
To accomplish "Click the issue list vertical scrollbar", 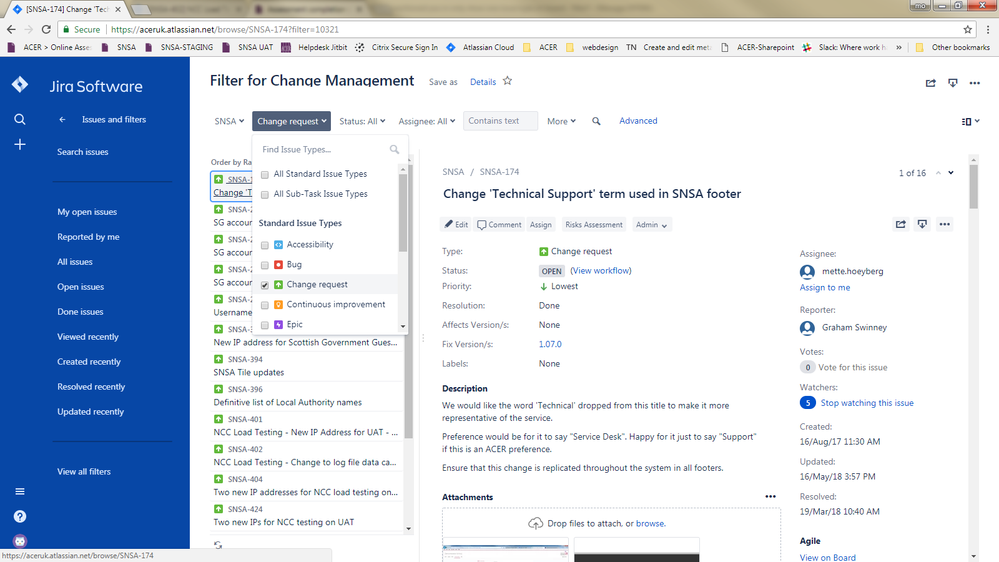I will [x=409, y=299].
